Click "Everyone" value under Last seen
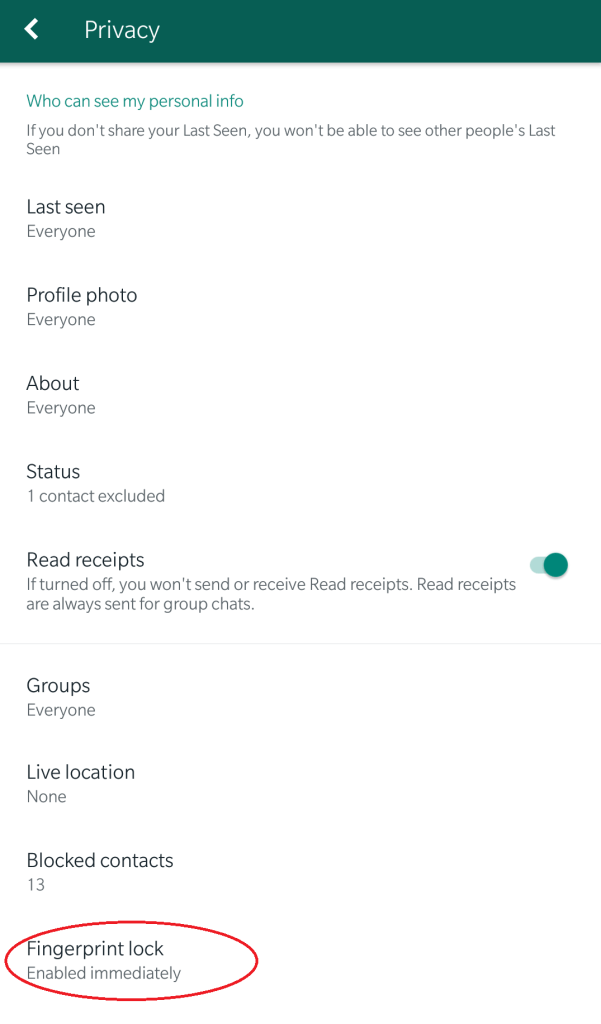601x1024 pixels. coord(61,232)
